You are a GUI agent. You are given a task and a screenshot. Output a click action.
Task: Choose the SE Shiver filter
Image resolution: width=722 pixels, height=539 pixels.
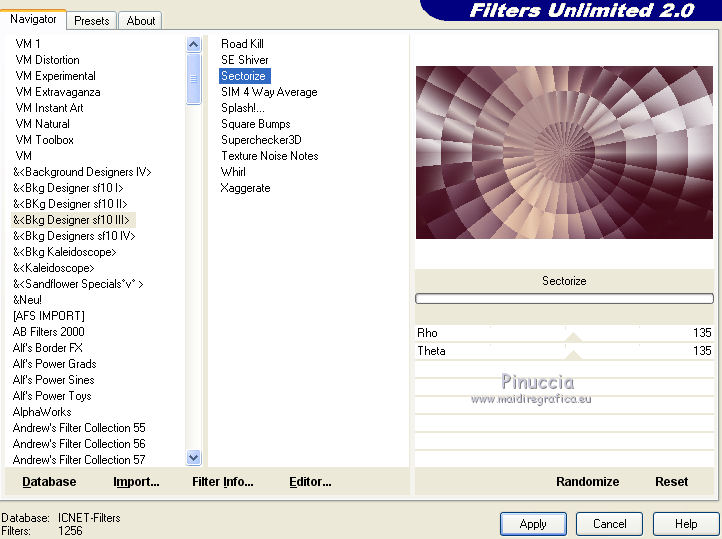[245, 60]
